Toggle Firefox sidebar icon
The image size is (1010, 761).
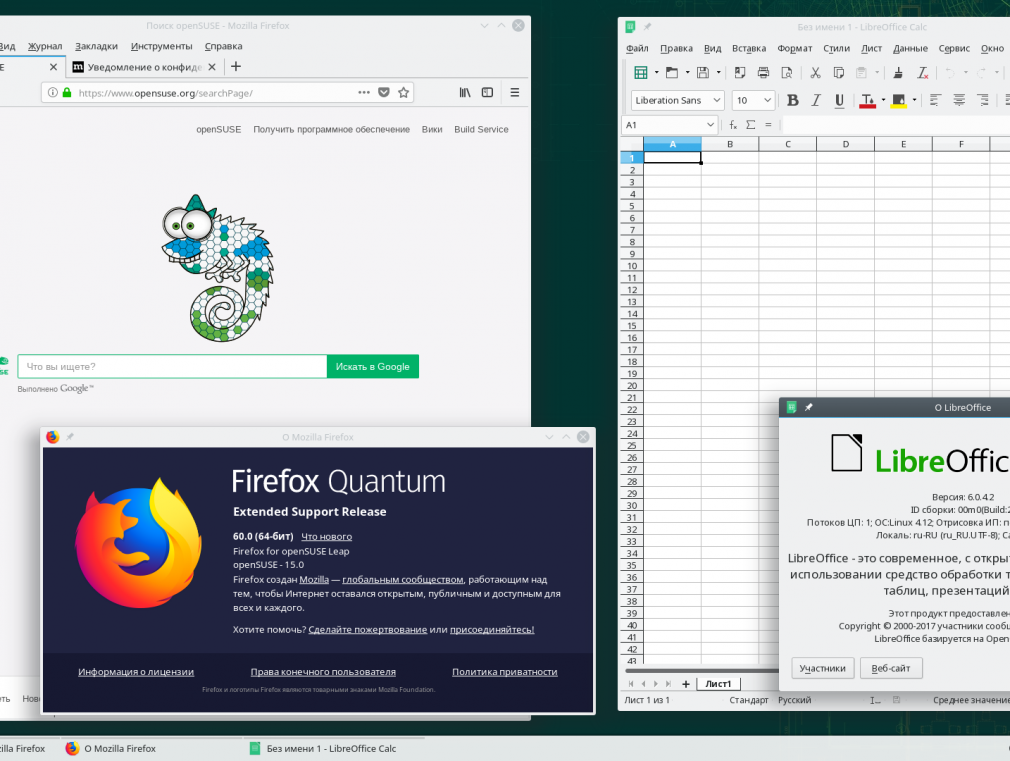pos(488,92)
